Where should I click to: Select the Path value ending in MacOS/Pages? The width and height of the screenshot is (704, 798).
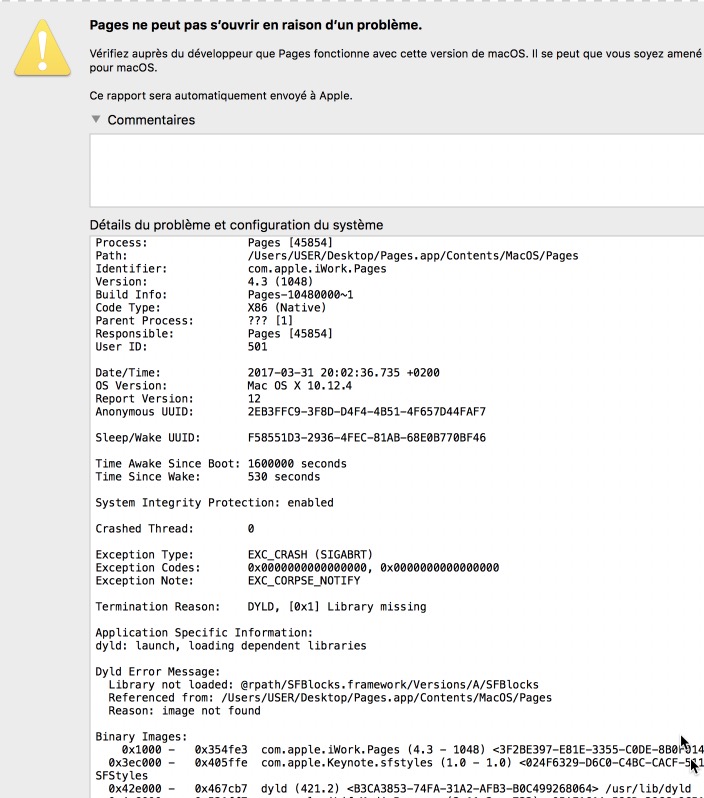click(413, 255)
